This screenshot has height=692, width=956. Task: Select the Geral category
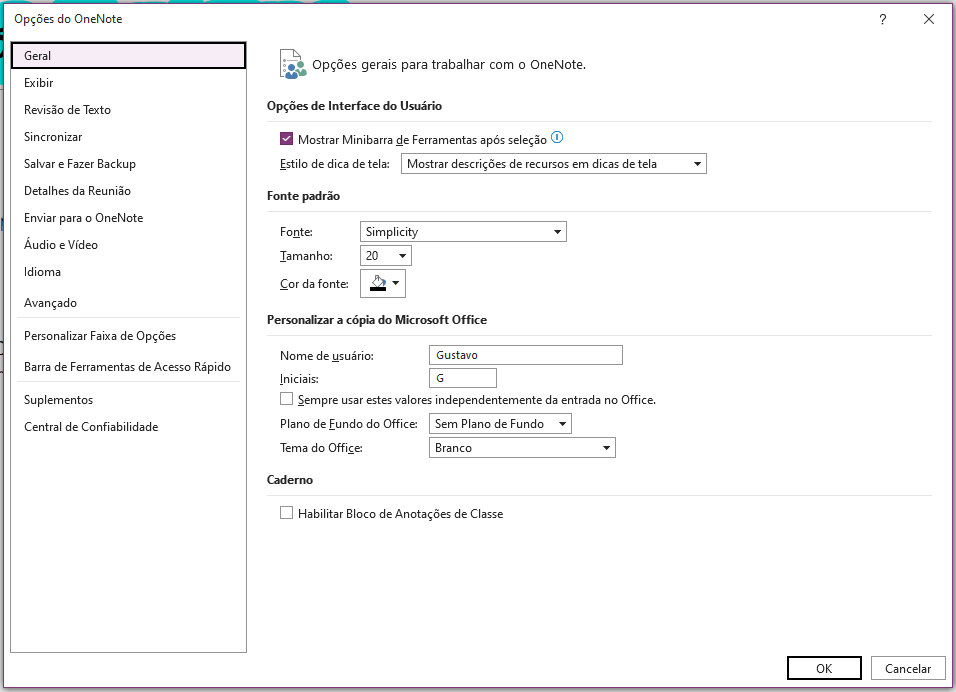click(129, 55)
